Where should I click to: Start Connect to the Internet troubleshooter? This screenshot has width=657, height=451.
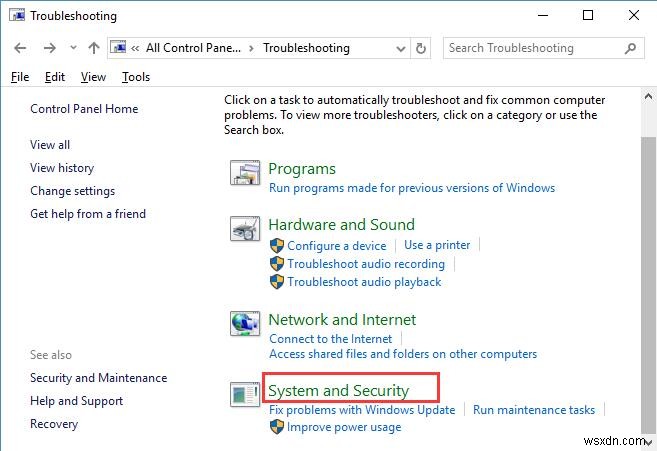pos(331,339)
